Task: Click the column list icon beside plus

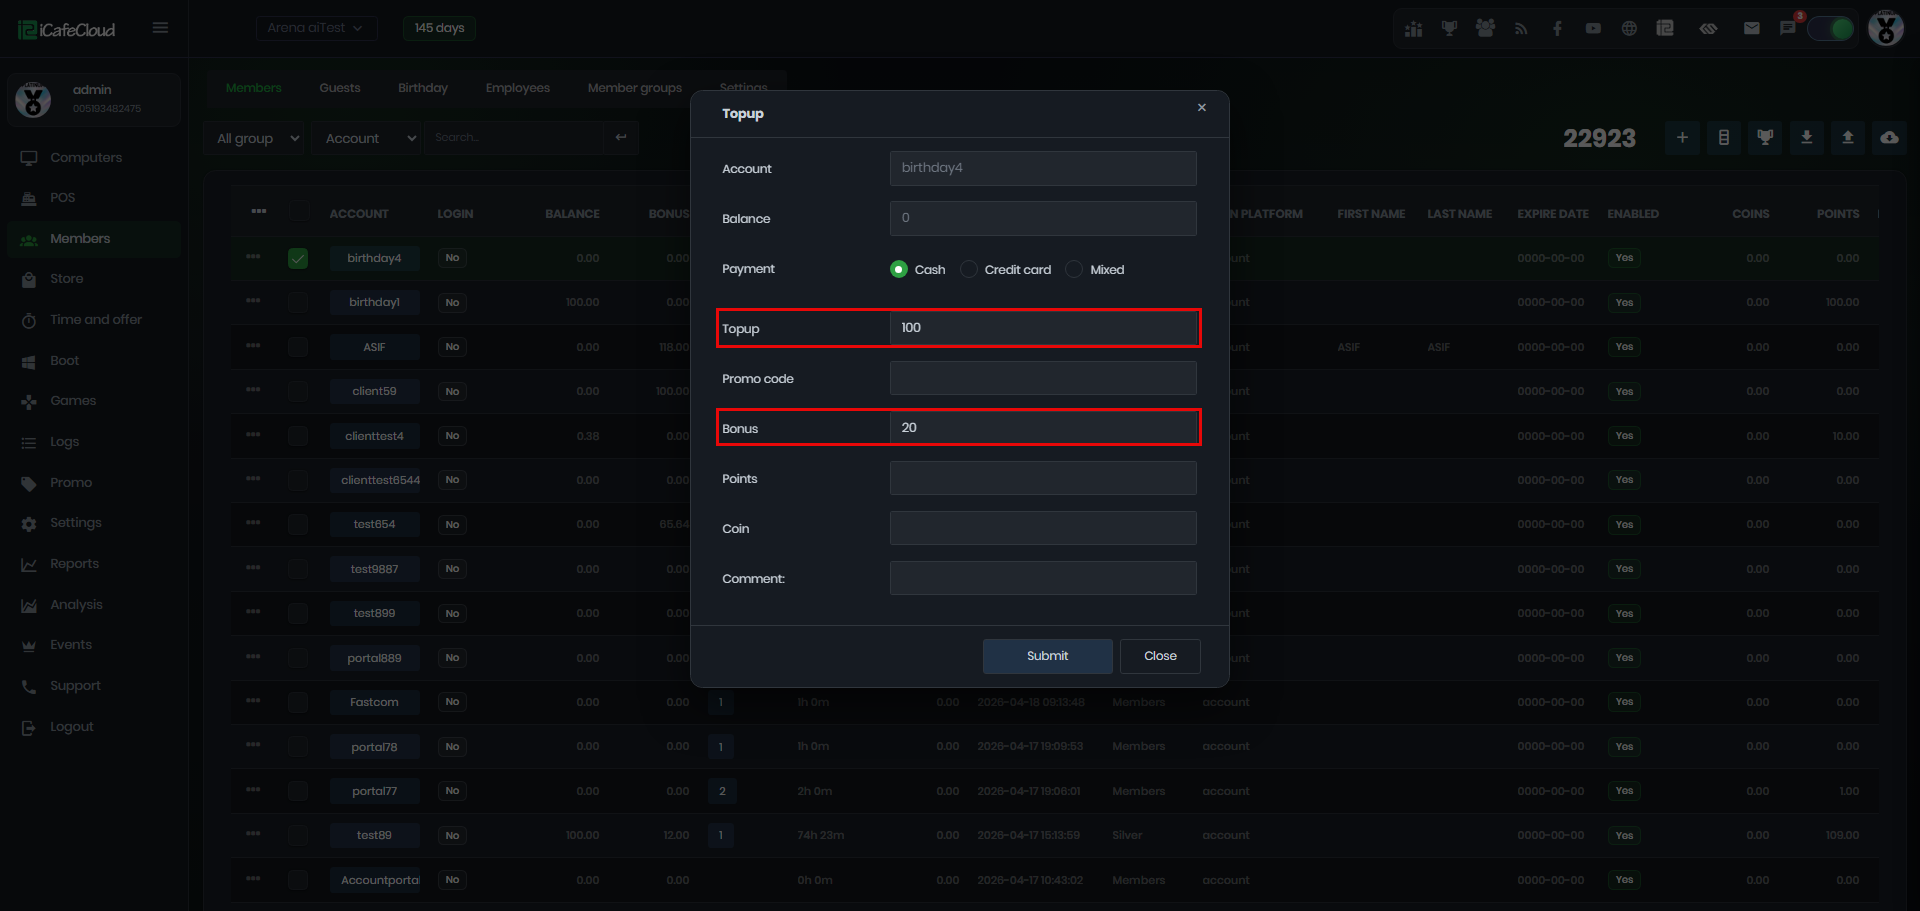Action: 1723,138
